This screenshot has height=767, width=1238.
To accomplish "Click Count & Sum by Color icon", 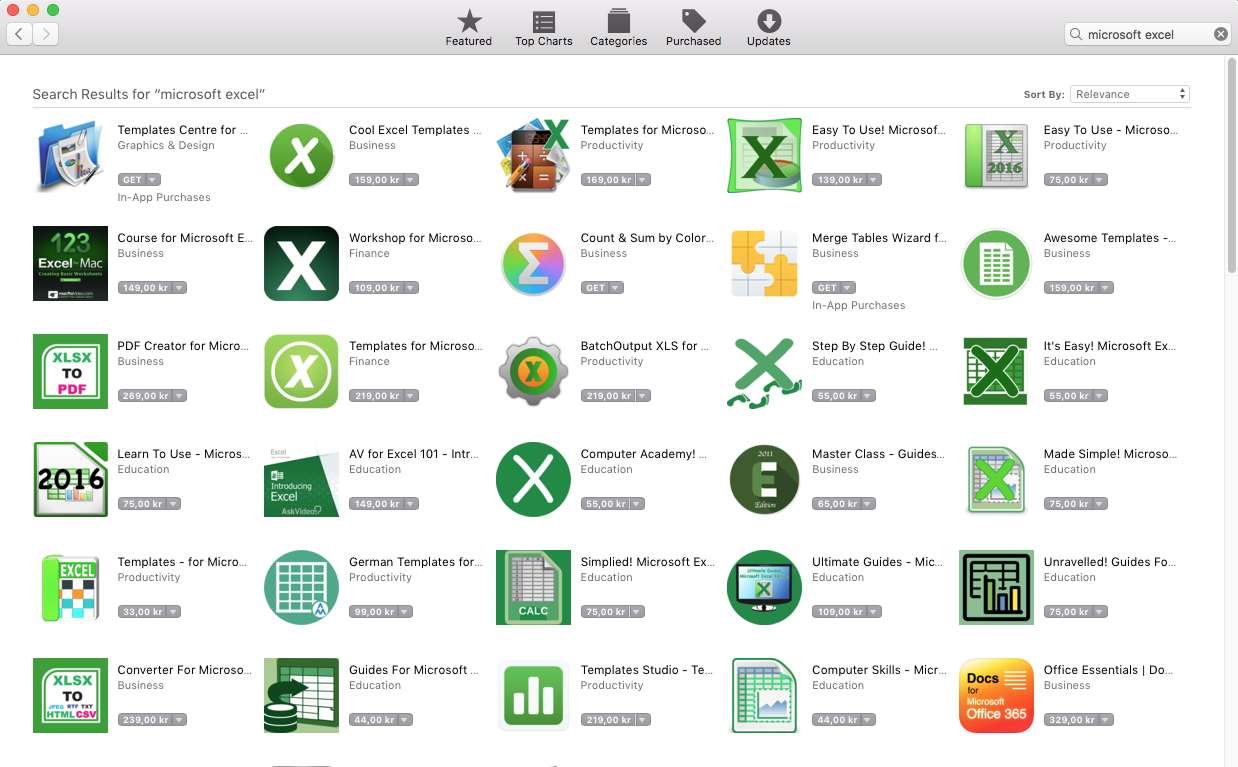I will coord(533,264).
